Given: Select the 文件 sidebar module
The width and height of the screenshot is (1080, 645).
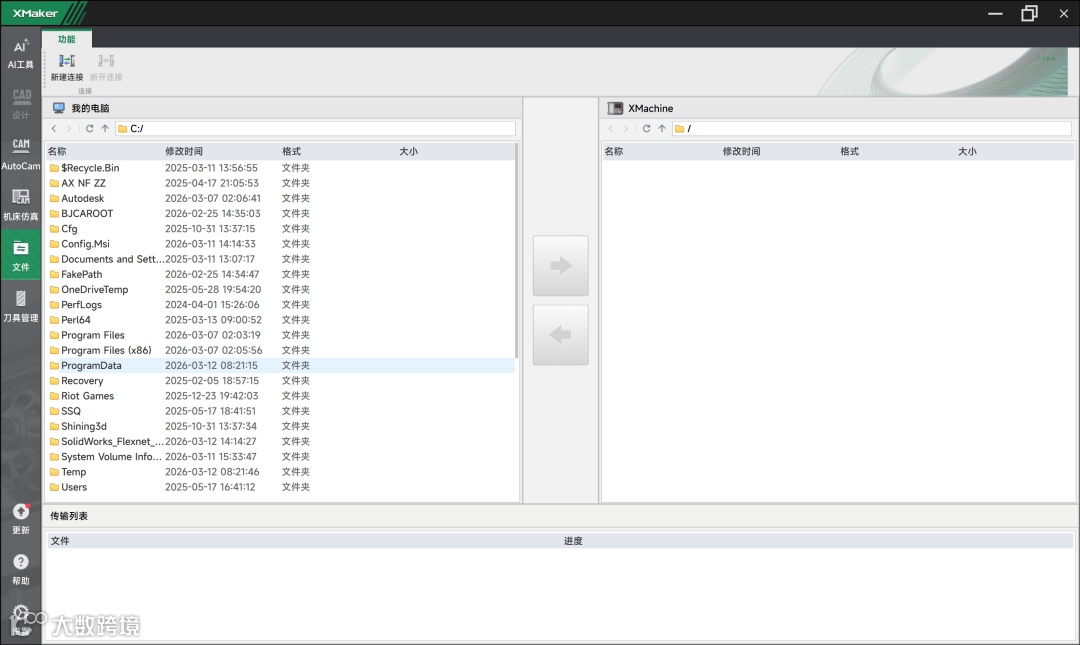Looking at the screenshot, I should tap(21, 256).
